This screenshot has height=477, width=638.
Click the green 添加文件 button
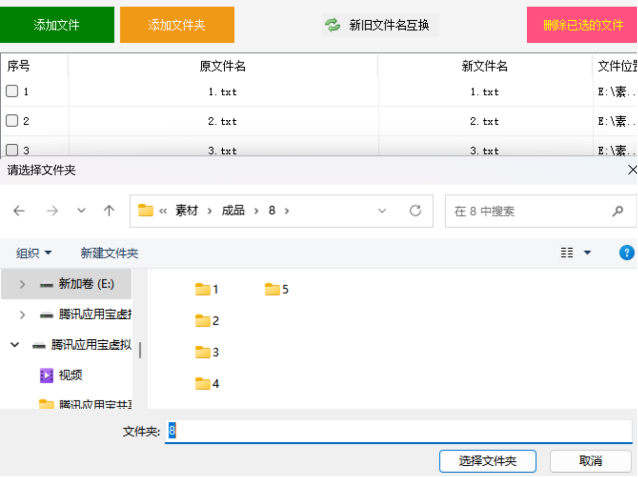pos(57,25)
